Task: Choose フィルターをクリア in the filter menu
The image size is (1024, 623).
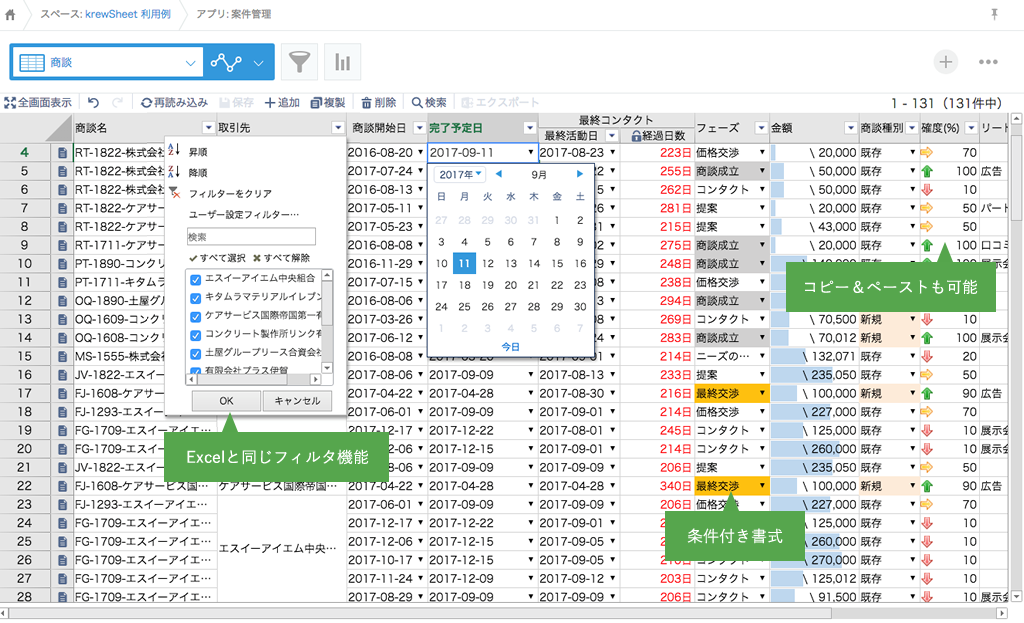Action: coord(230,194)
